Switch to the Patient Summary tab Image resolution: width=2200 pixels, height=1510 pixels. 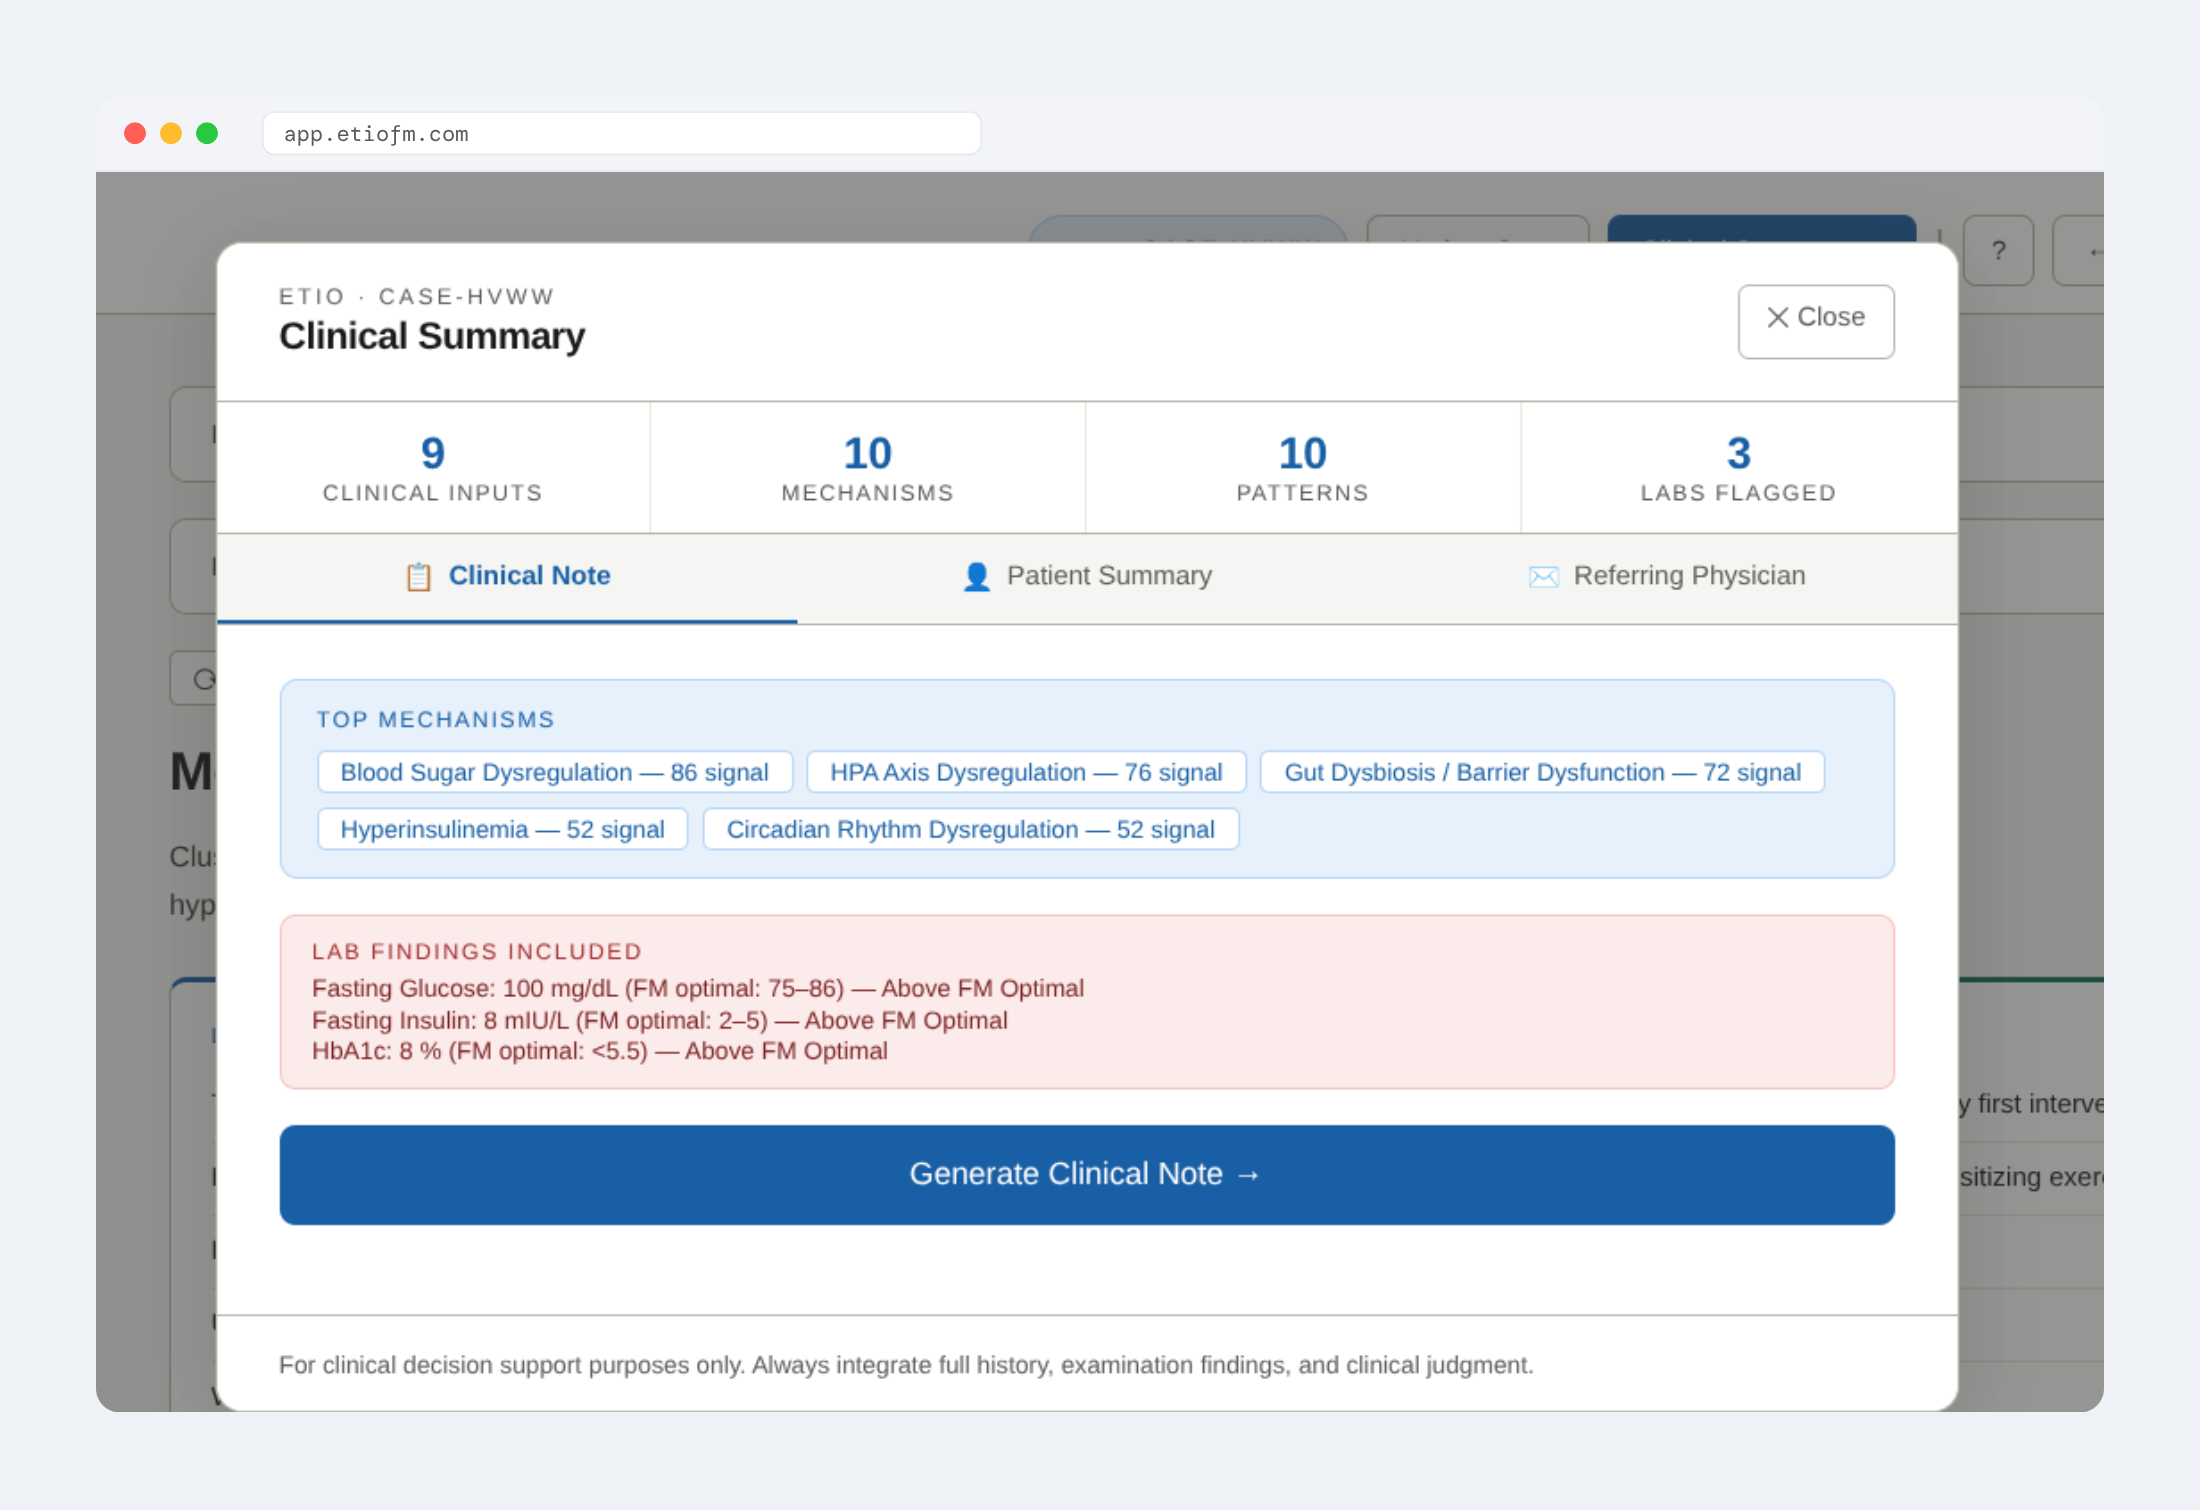tap(1087, 577)
